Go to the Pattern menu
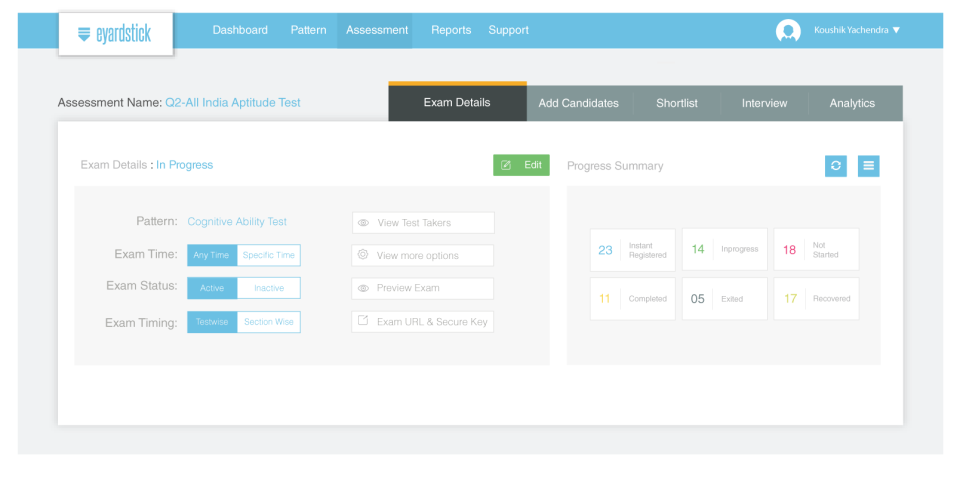This screenshot has height=478, width=960. 309,30
